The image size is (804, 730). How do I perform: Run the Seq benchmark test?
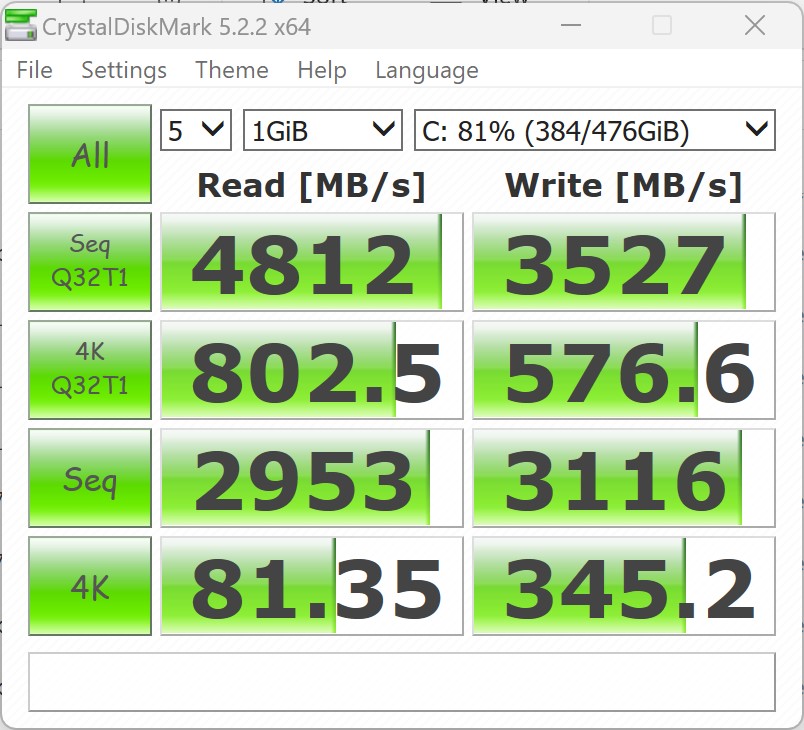pyautogui.click(x=90, y=478)
